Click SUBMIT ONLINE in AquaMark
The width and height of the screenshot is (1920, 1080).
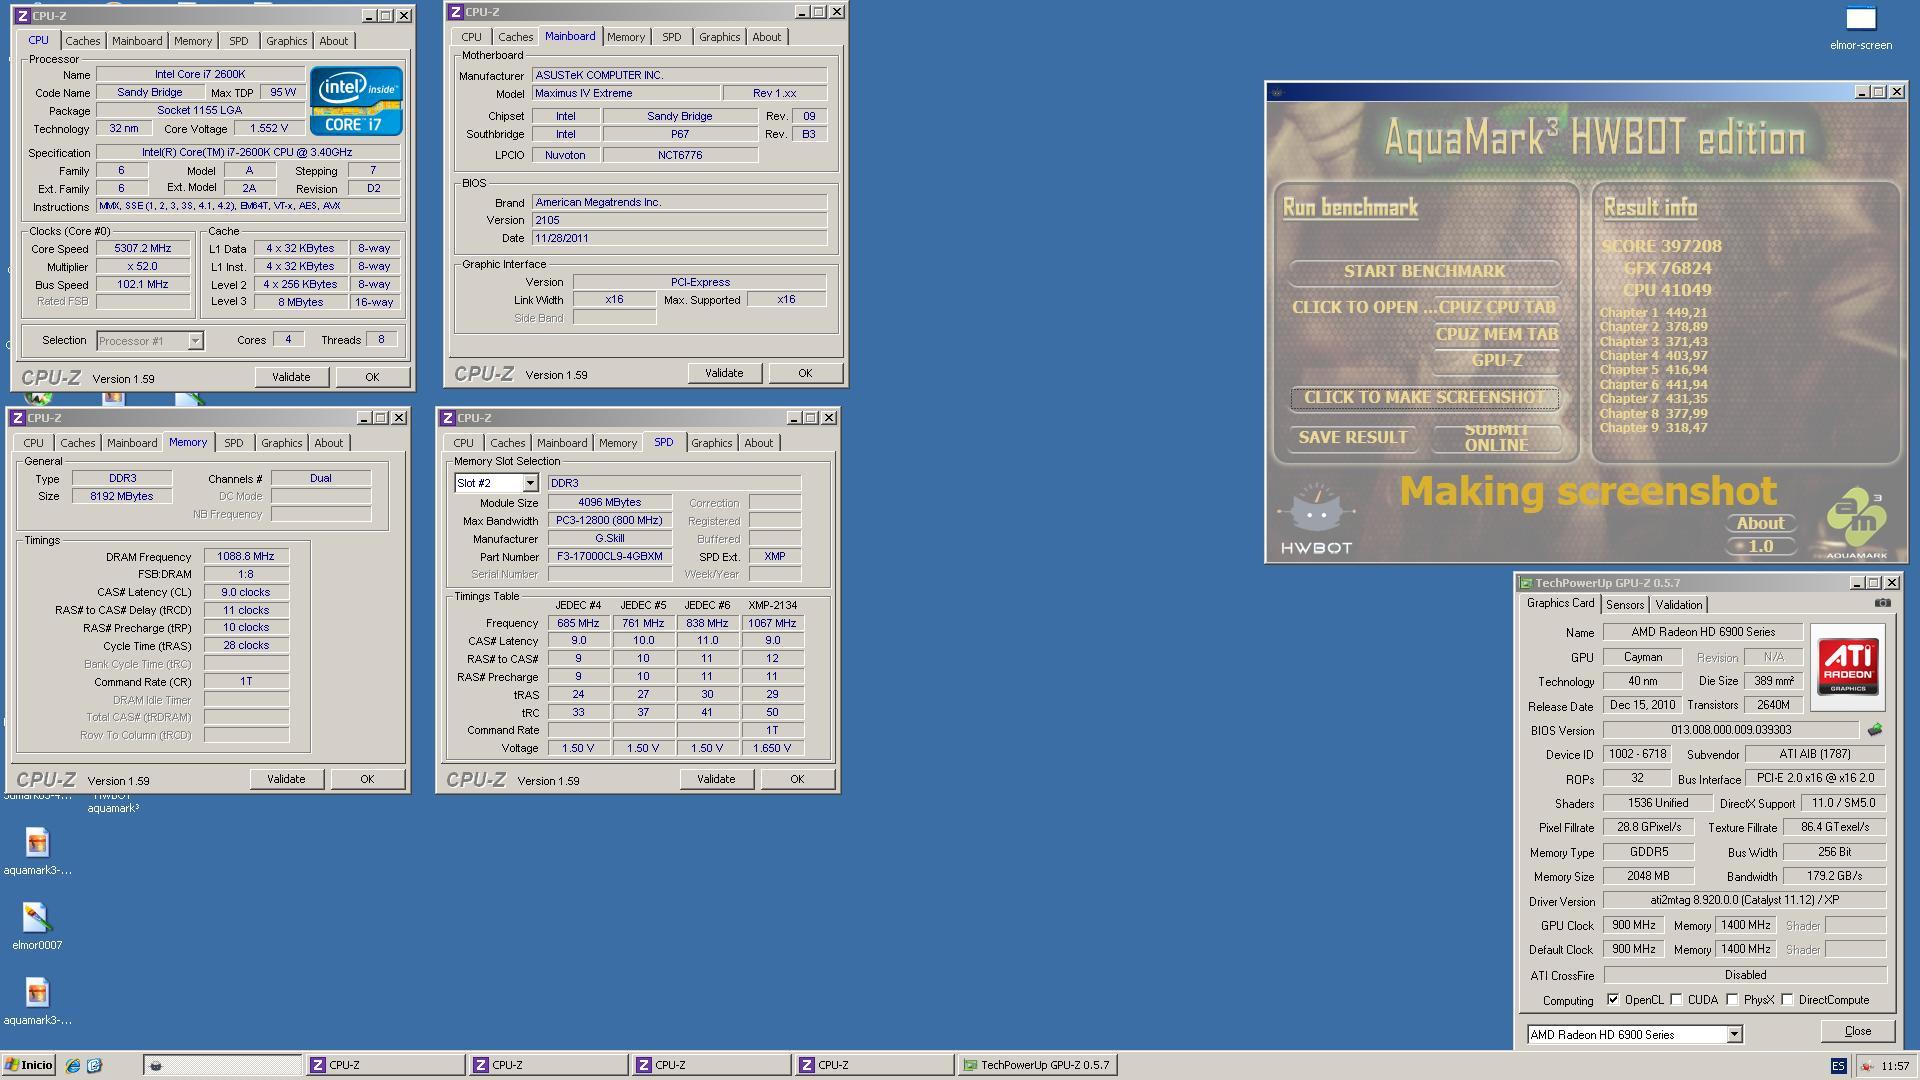pos(1496,437)
